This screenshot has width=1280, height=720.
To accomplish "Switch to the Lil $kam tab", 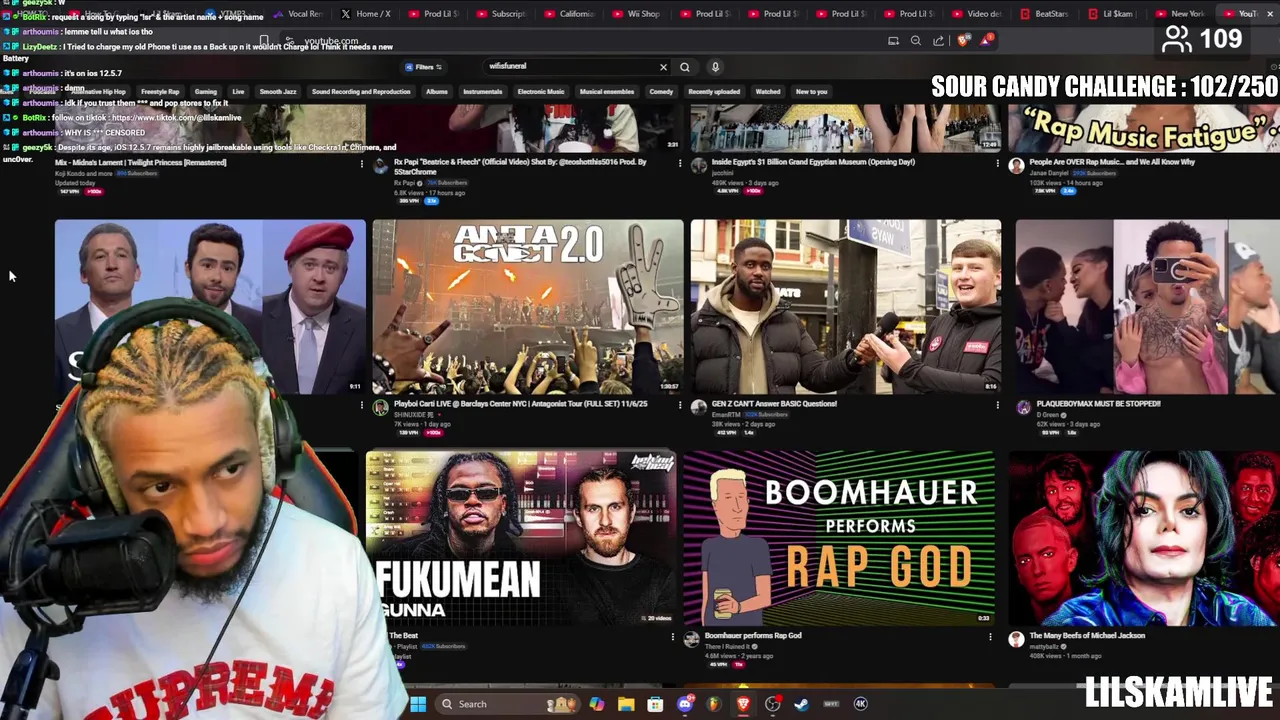I will point(1112,14).
